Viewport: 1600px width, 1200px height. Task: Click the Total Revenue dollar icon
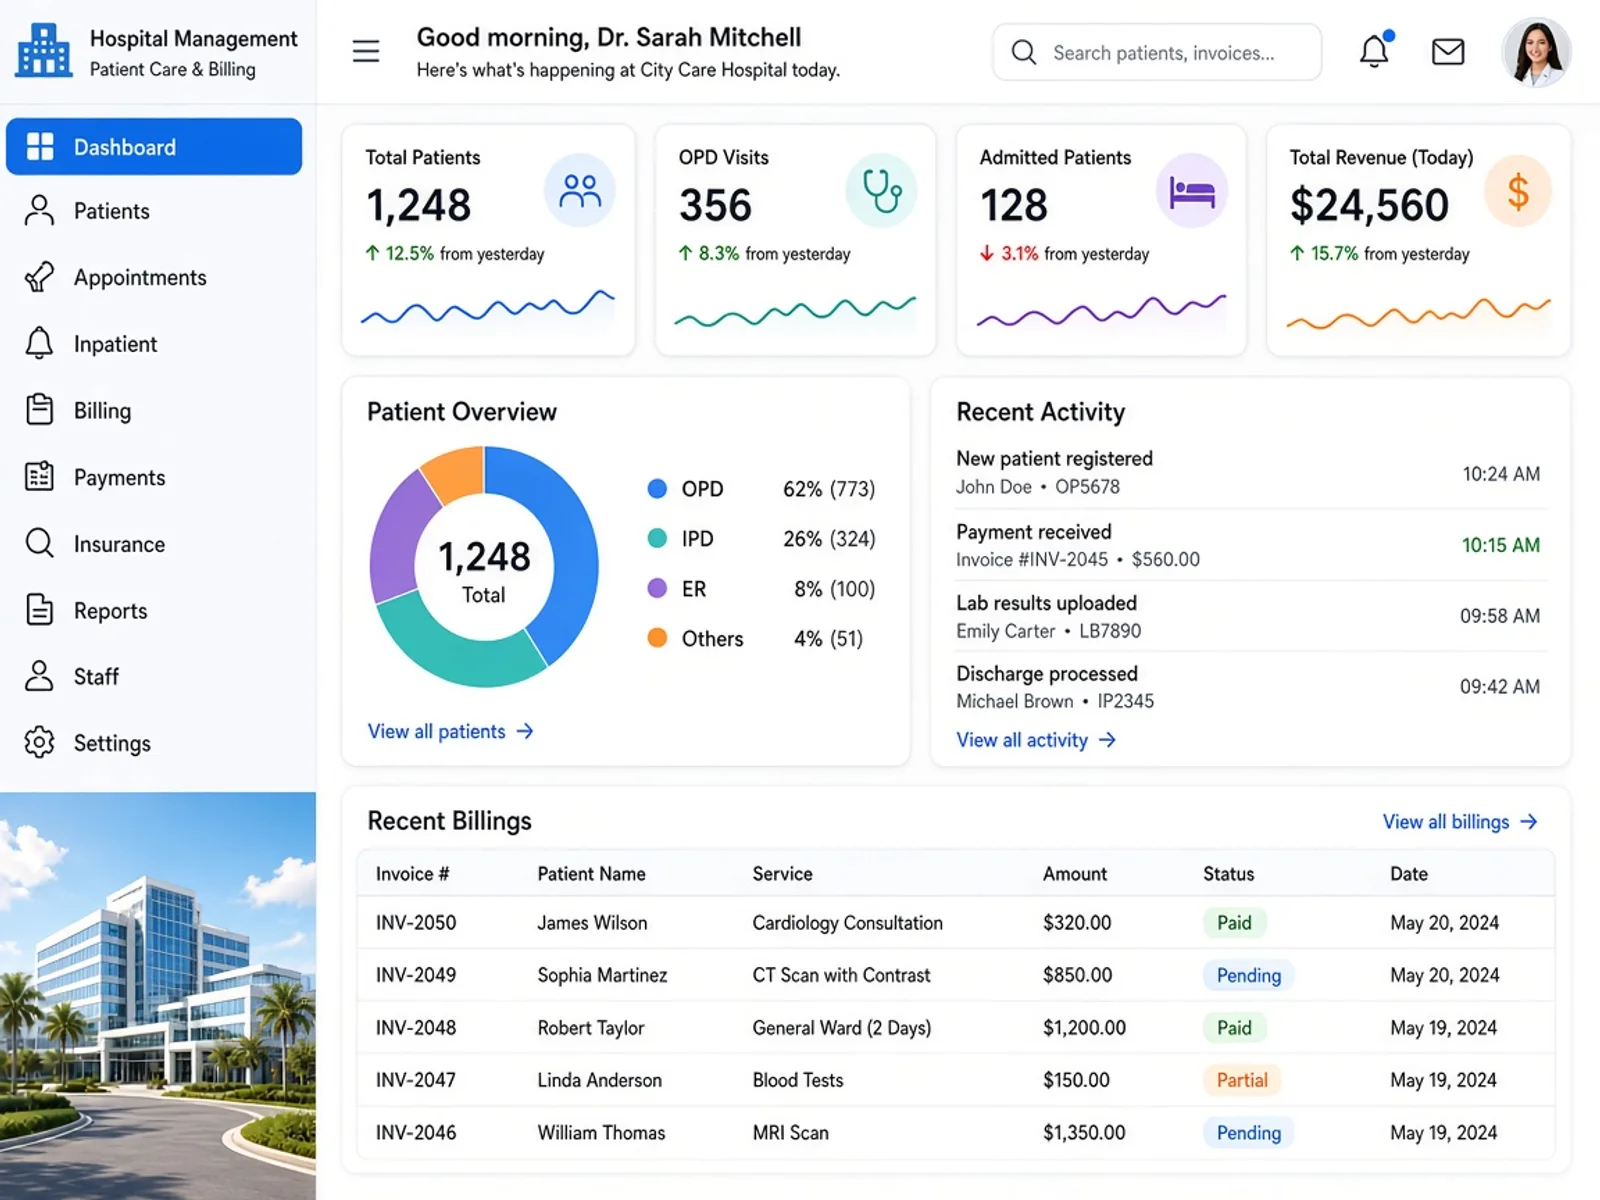click(1517, 190)
